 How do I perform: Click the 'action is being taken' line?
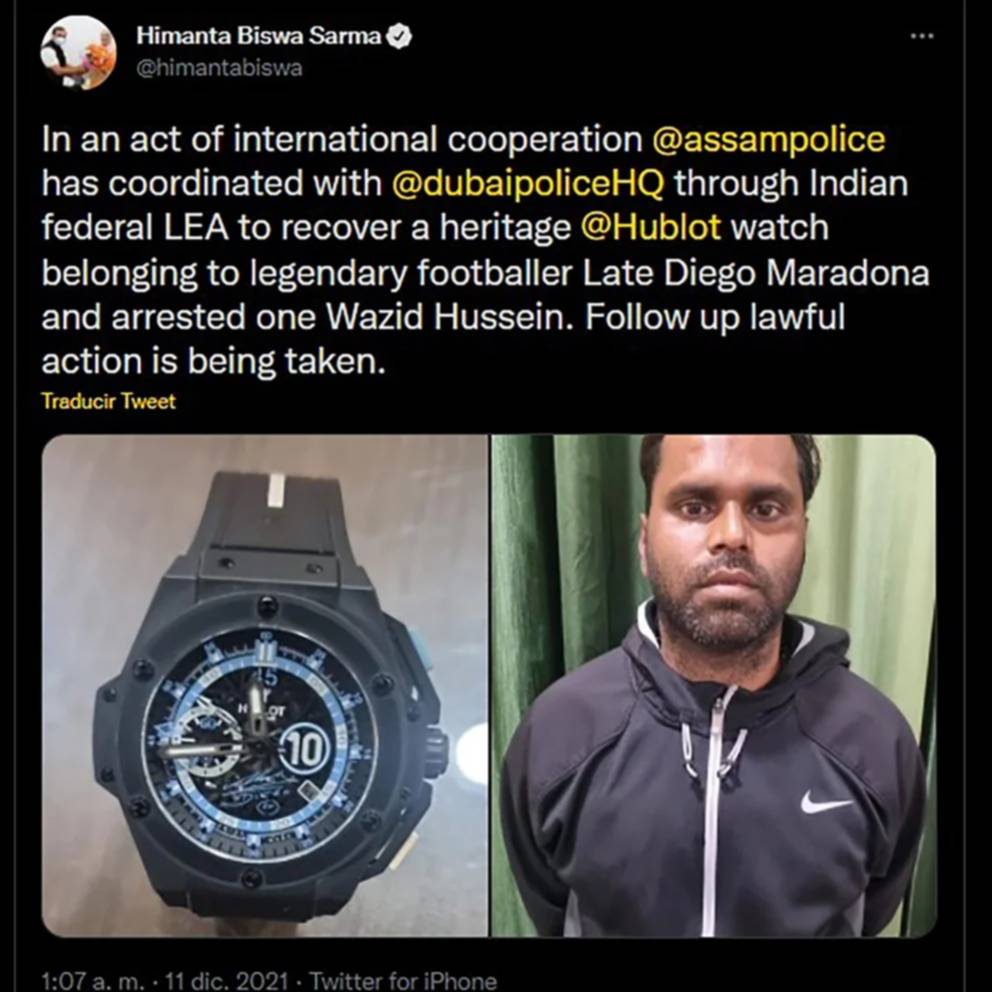(x=213, y=362)
